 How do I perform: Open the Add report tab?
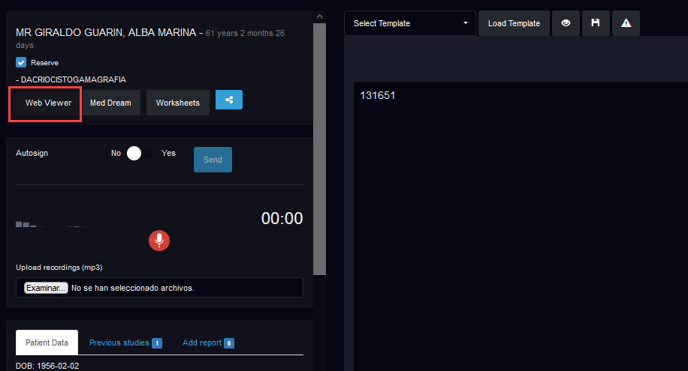click(208, 343)
